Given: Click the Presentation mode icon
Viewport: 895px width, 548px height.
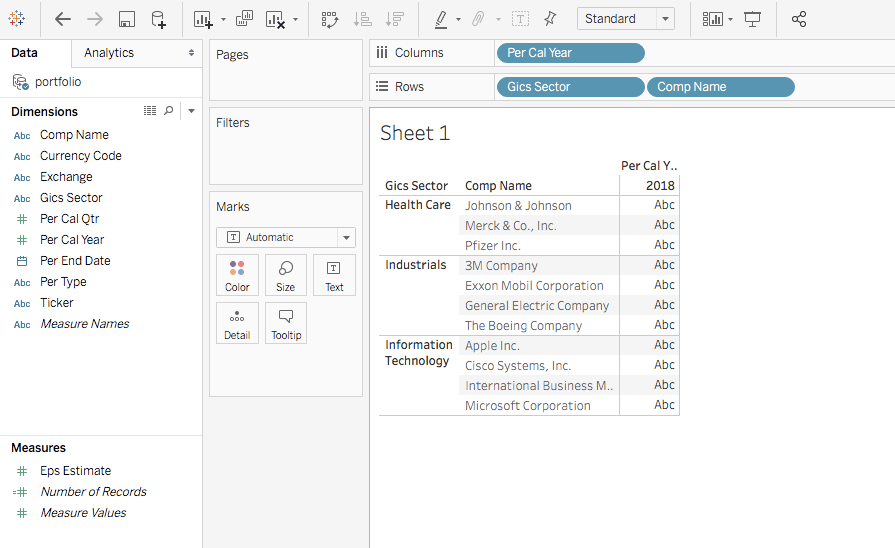Looking at the screenshot, I should coord(753,19).
